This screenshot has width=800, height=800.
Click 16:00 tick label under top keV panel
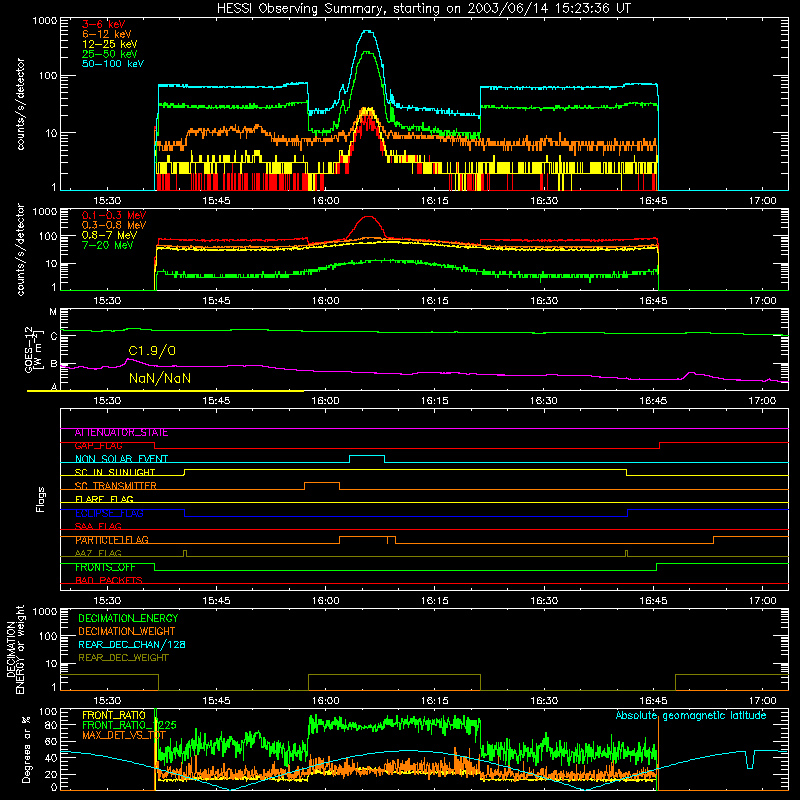[x=326, y=201]
